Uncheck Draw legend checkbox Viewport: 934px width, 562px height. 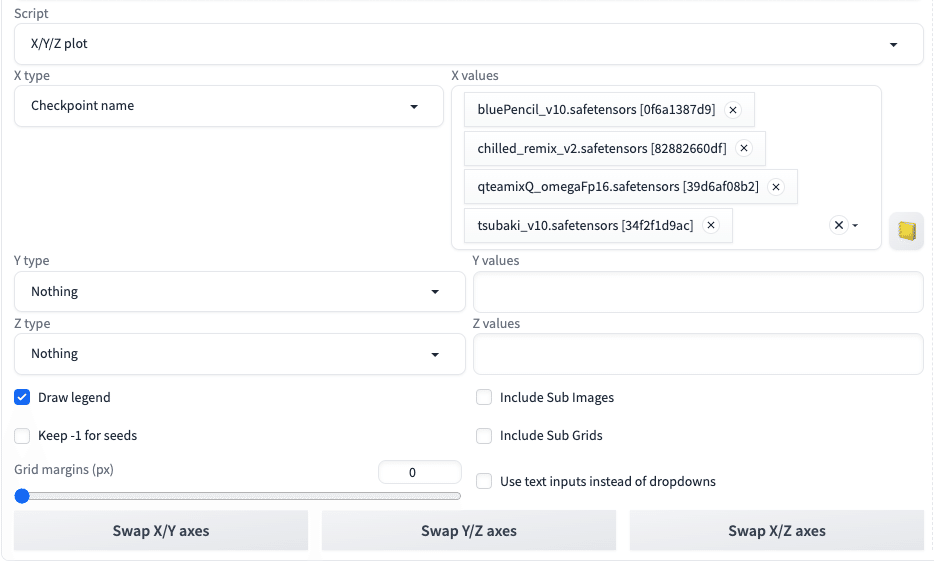[x=22, y=398]
